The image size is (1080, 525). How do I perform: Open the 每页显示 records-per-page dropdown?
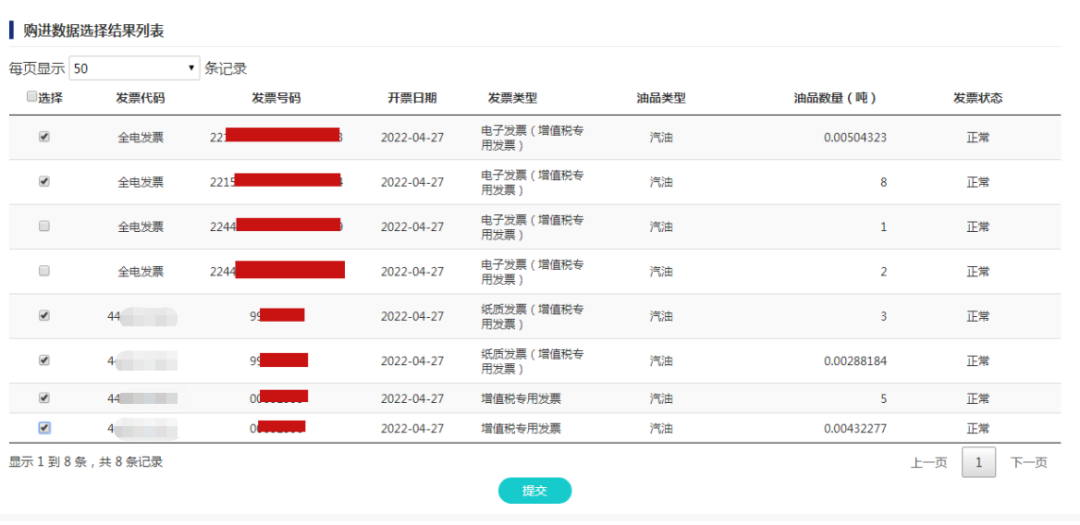tap(135, 68)
